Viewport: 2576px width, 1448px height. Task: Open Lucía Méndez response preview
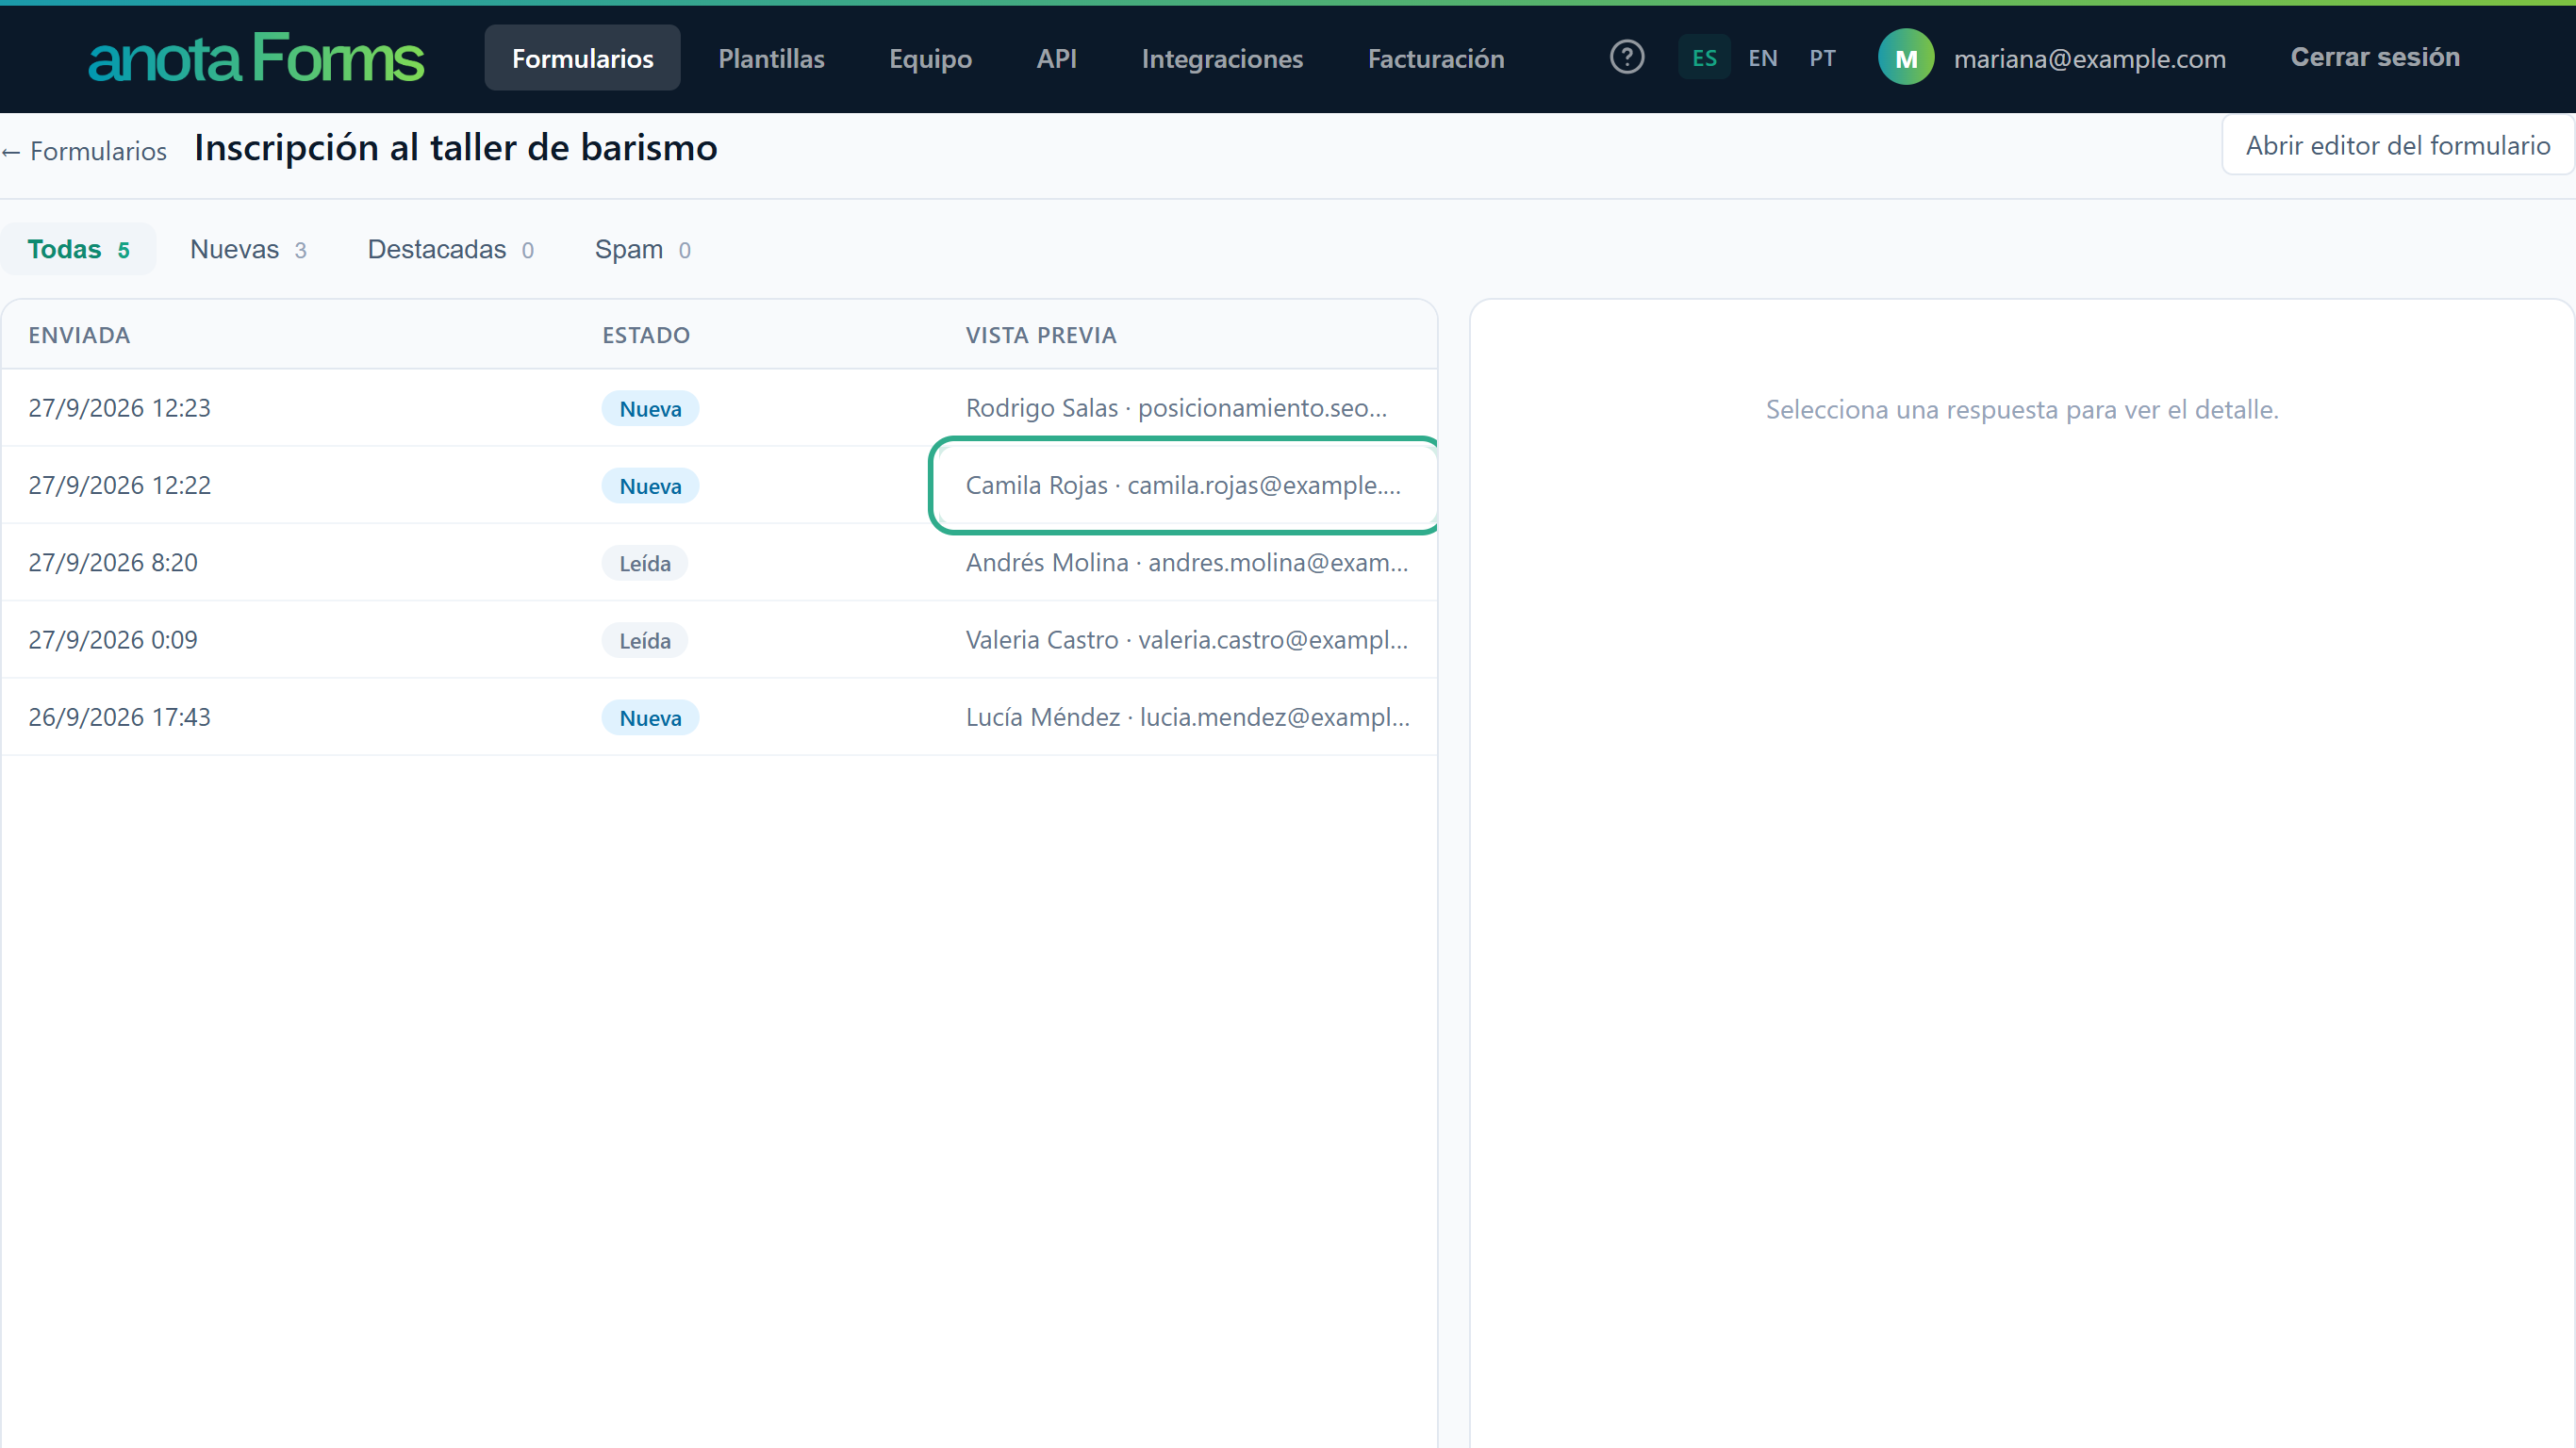pyautogui.click(x=1188, y=717)
